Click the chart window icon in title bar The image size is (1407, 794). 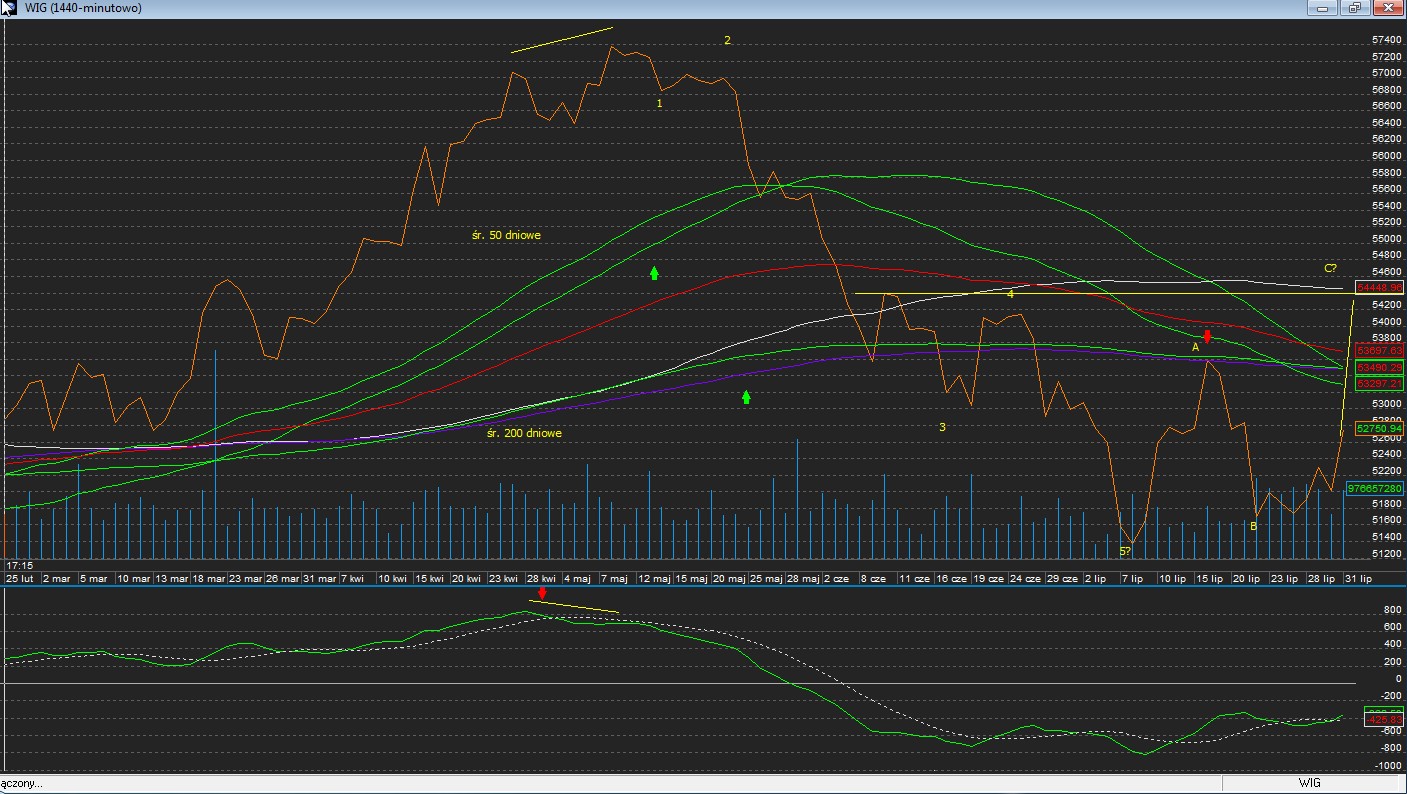pyautogui.click(x=8, y=8)
